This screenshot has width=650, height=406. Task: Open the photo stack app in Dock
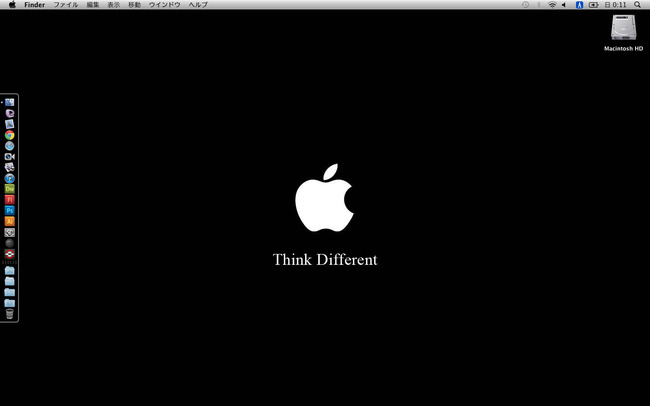pyautogui.click(x=10, y=167)
